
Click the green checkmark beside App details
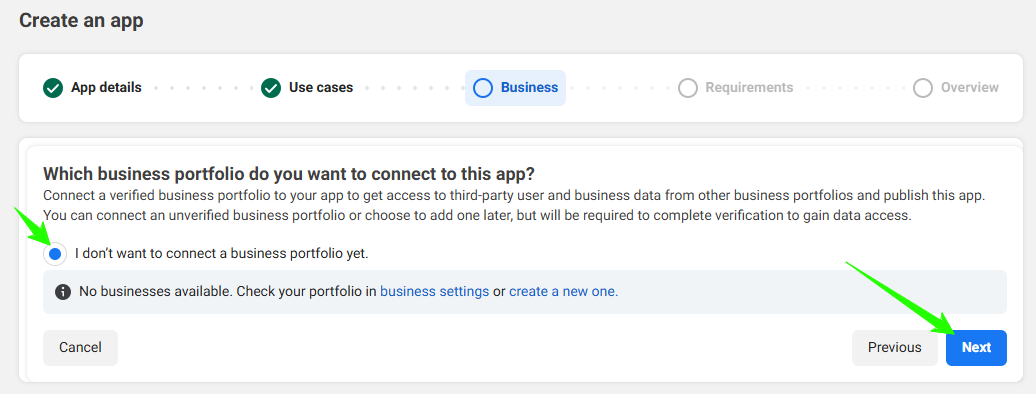pyautogui.click(x=53, y=88)
